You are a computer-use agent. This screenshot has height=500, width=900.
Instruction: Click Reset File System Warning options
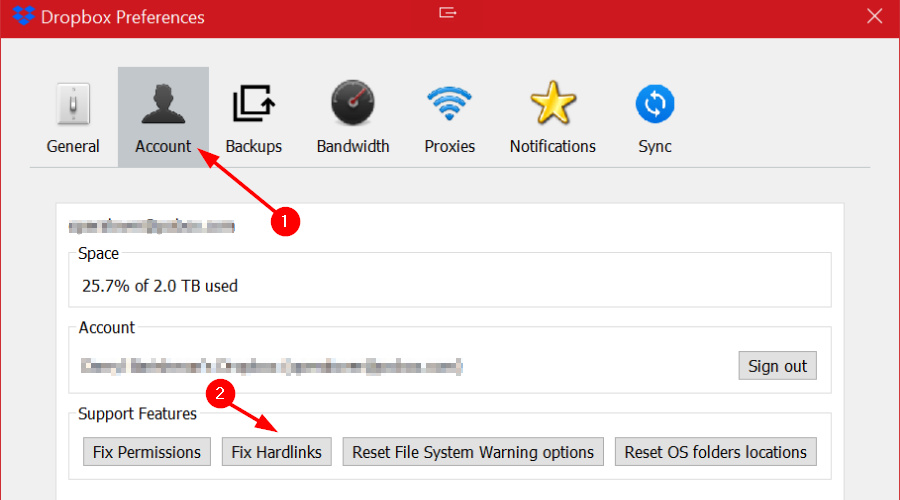pos(473,452)
